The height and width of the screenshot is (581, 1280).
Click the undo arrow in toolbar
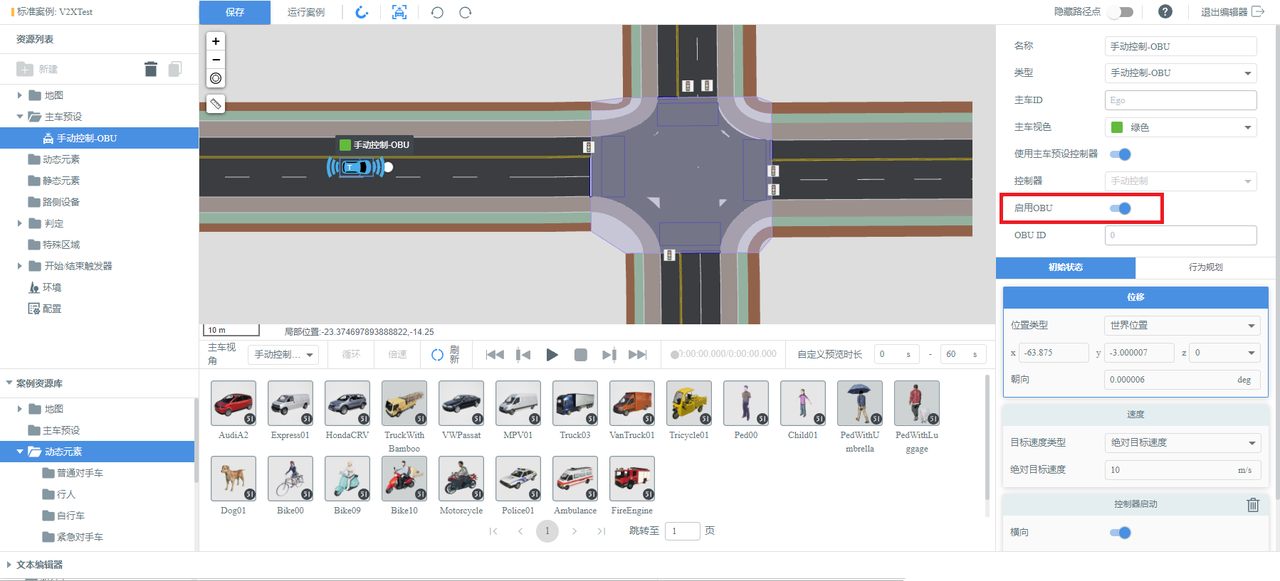(437, 12)
